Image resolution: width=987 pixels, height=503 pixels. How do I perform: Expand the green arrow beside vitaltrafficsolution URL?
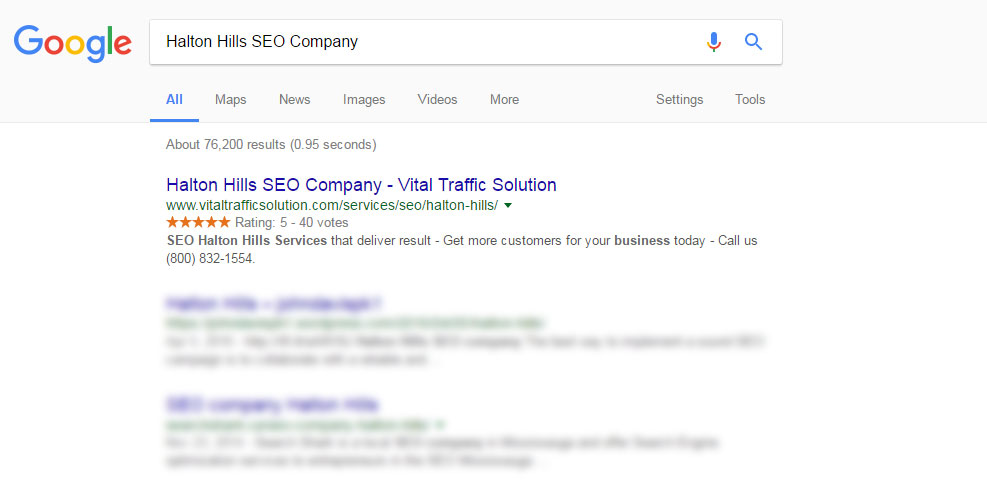(508, 205)
